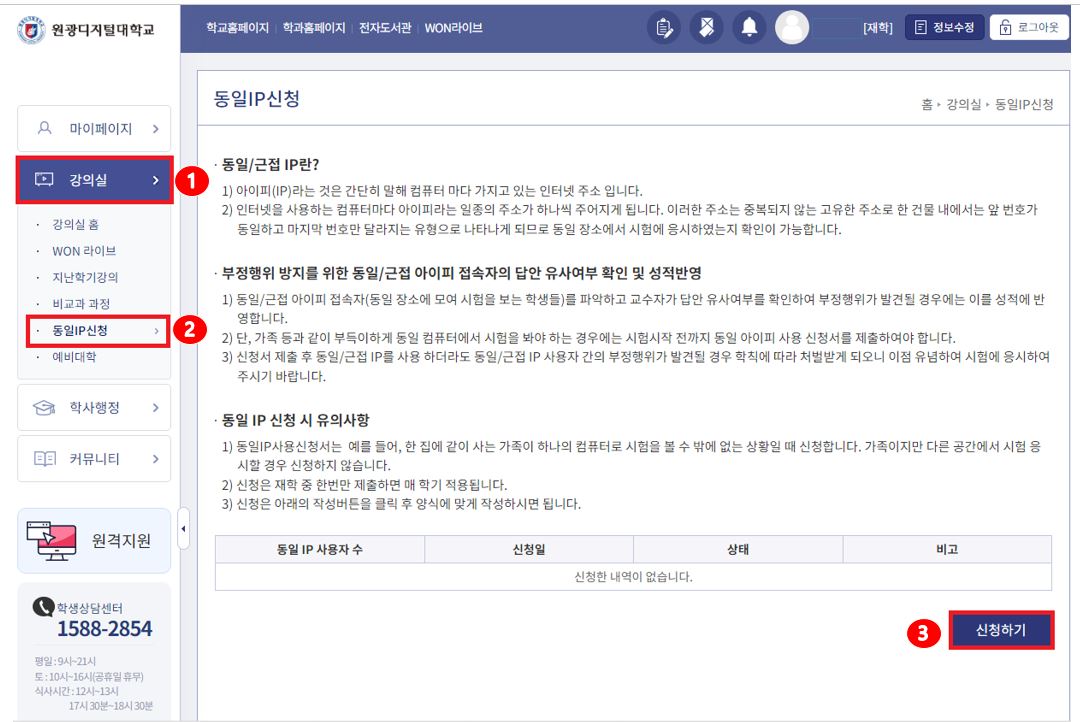1080x722 pixels.
Task: Click 홈 in the breadcrumb
Action: point(927,104)
